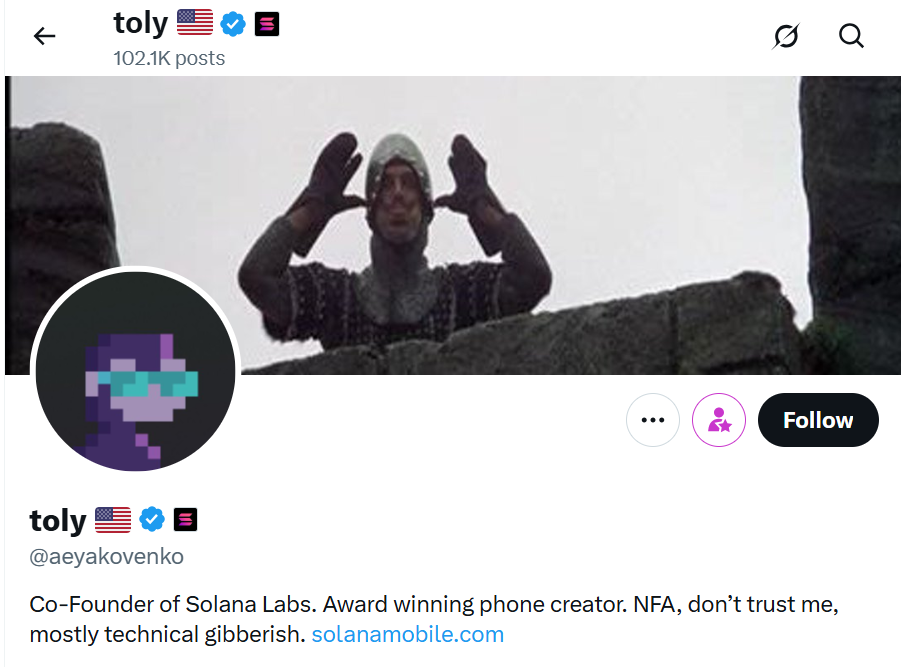The image size is (901, 667).
Task: Open Grok profile summary icon
Action: (786, 37)
